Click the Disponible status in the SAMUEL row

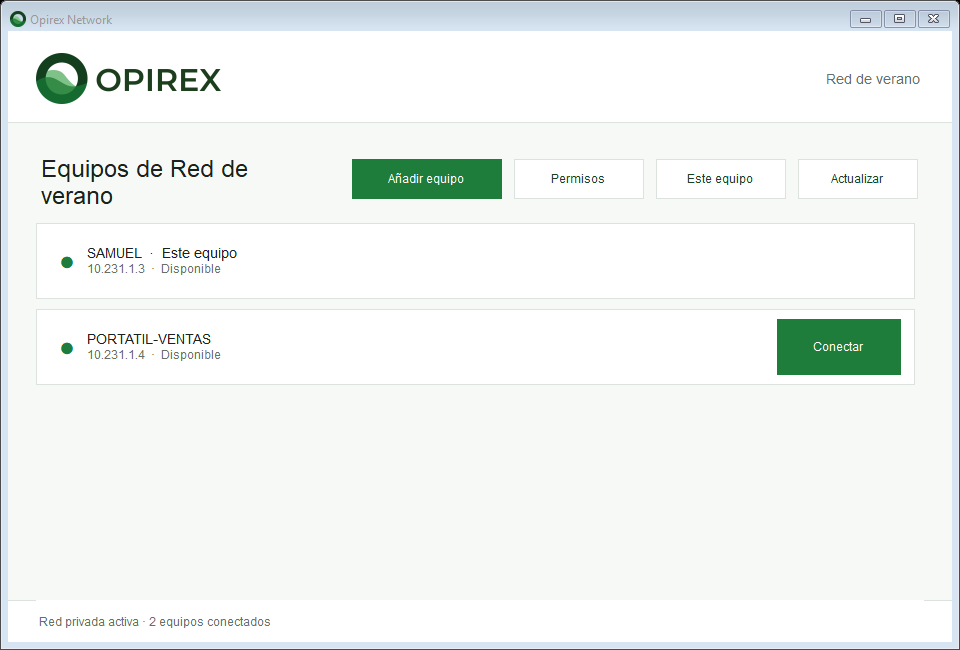point(190,269)
